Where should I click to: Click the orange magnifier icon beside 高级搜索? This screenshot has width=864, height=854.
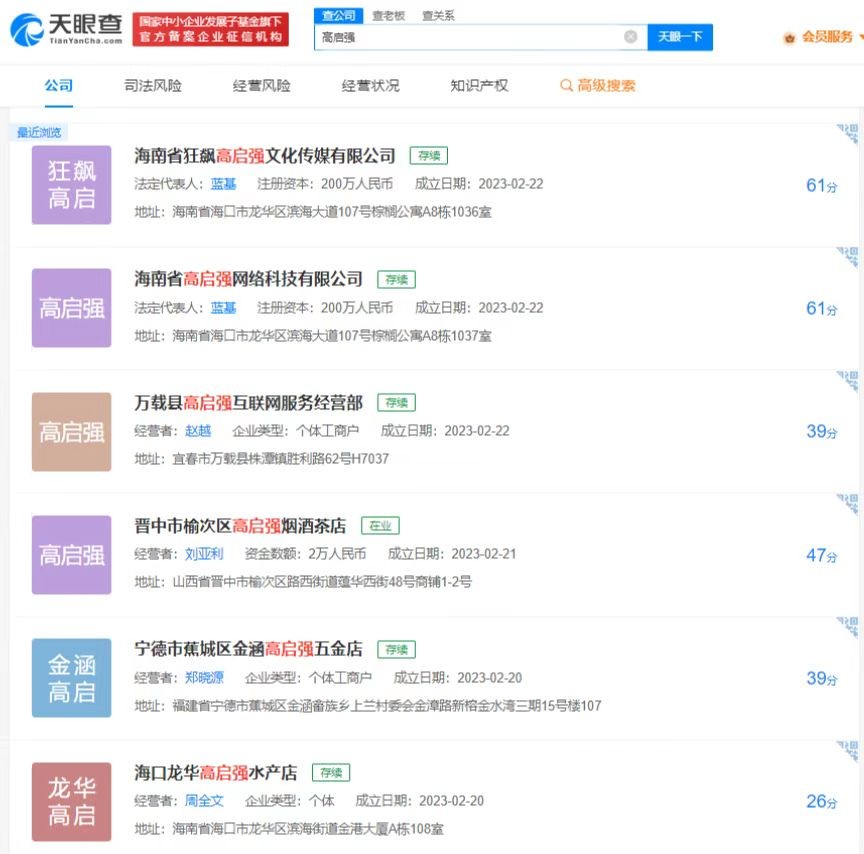click(x=566, y=86)
